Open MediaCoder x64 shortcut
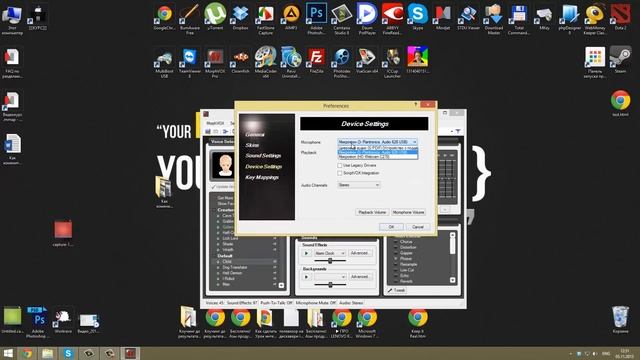This screenshot has height=360, width=640. pos(265,62)
